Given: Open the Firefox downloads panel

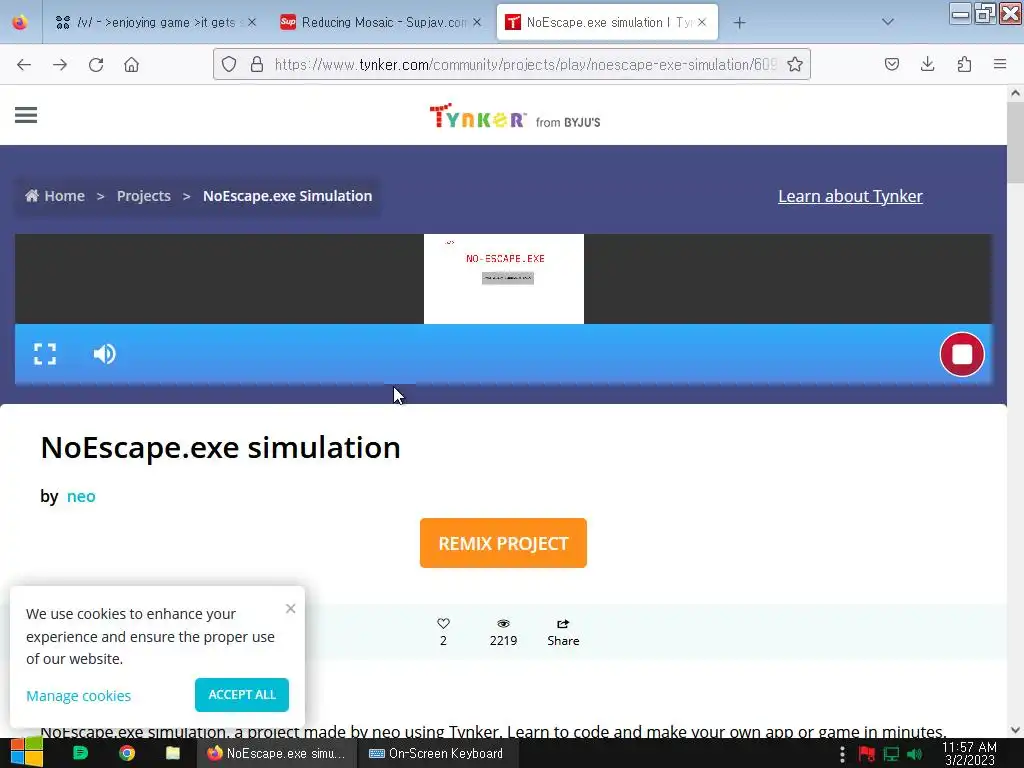Looking at the screenshot, I should pos(927,64).
